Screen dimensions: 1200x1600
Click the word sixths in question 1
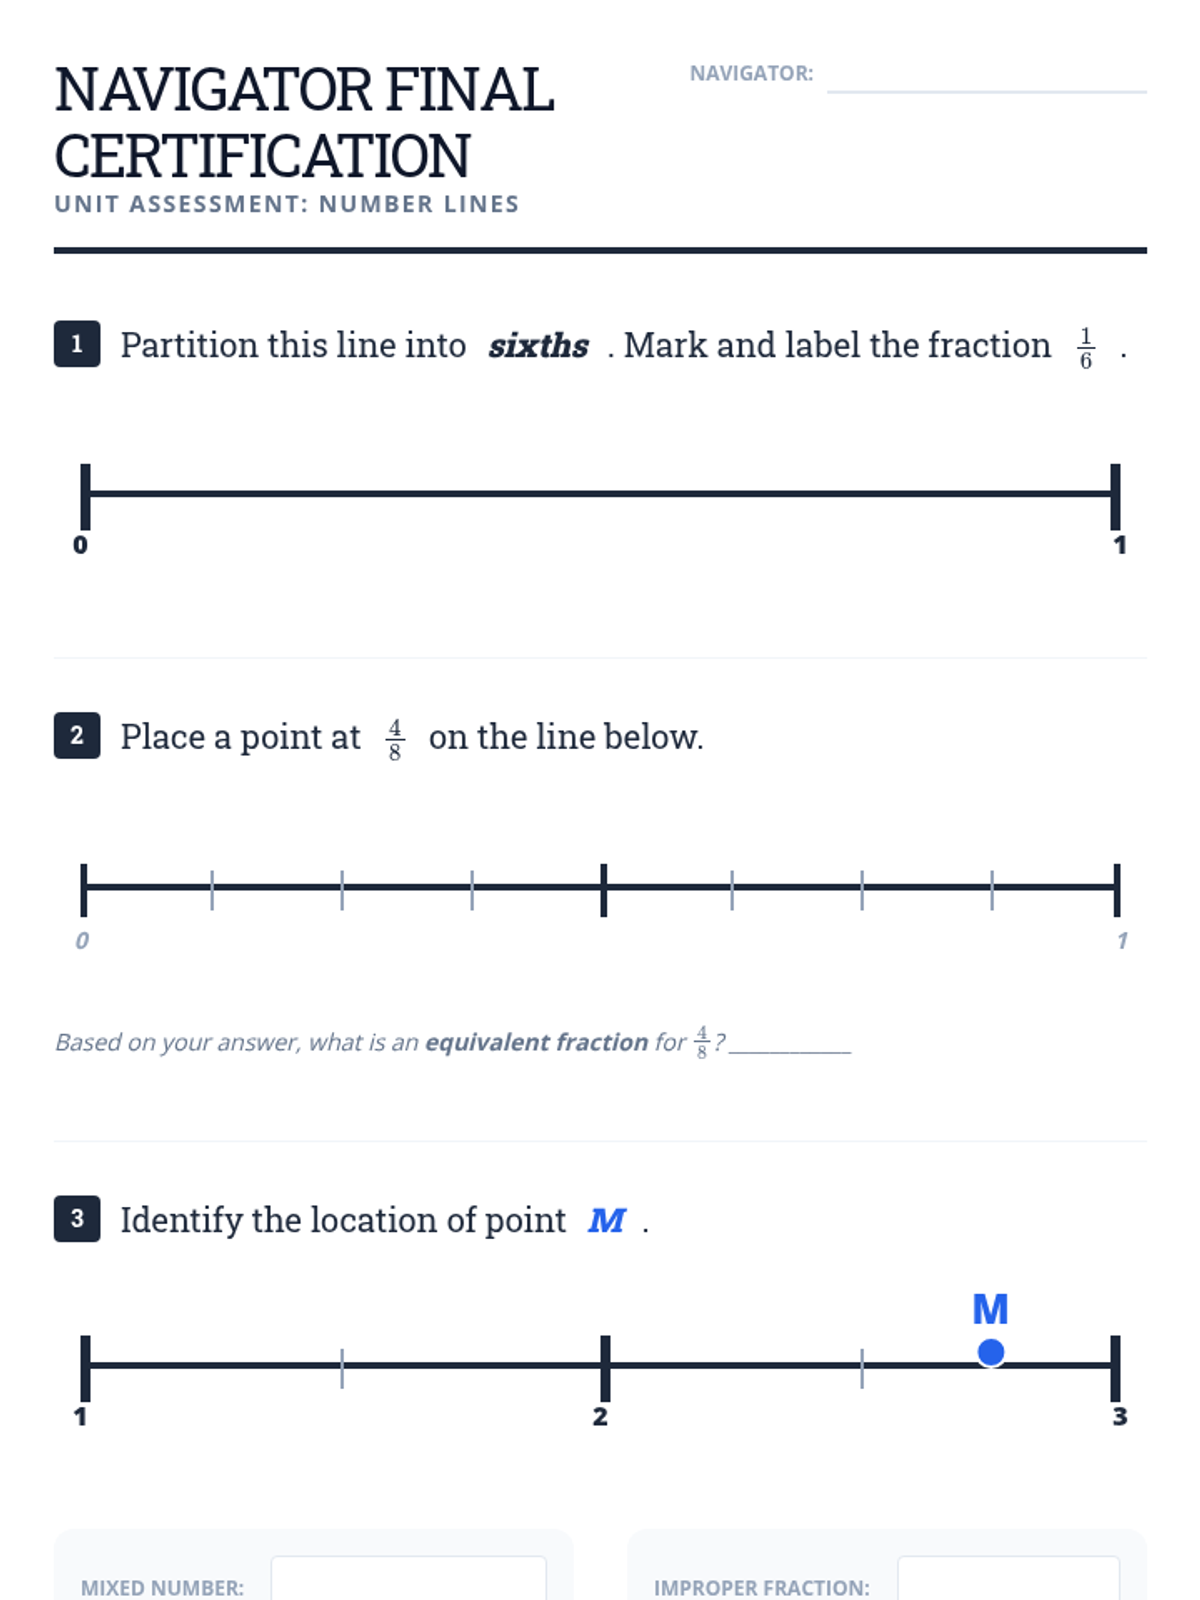[538, 346]
